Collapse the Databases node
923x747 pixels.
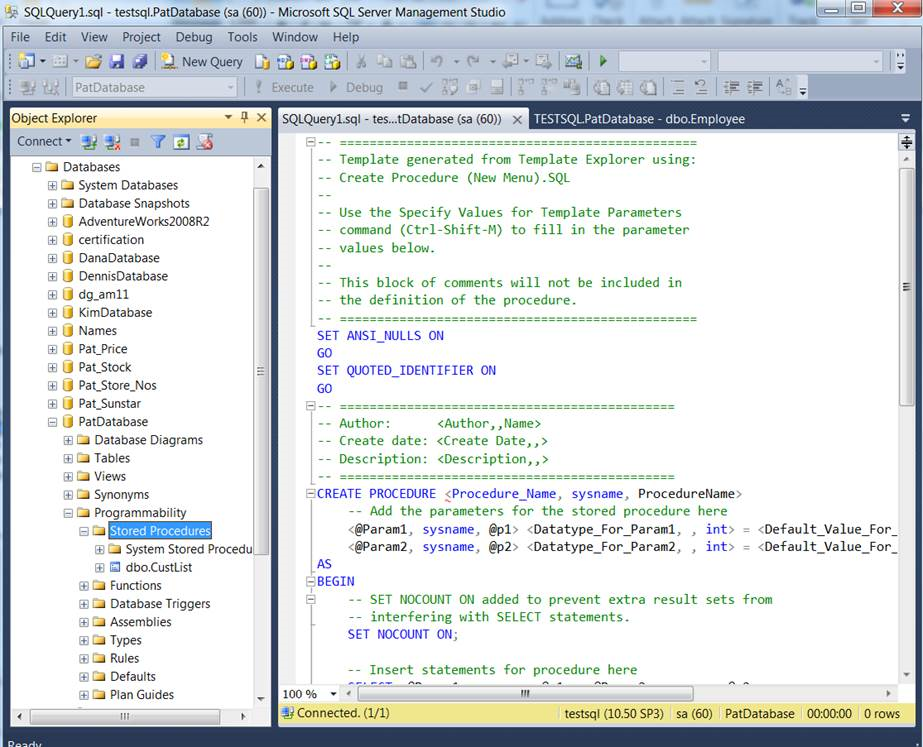click(36, 167)
